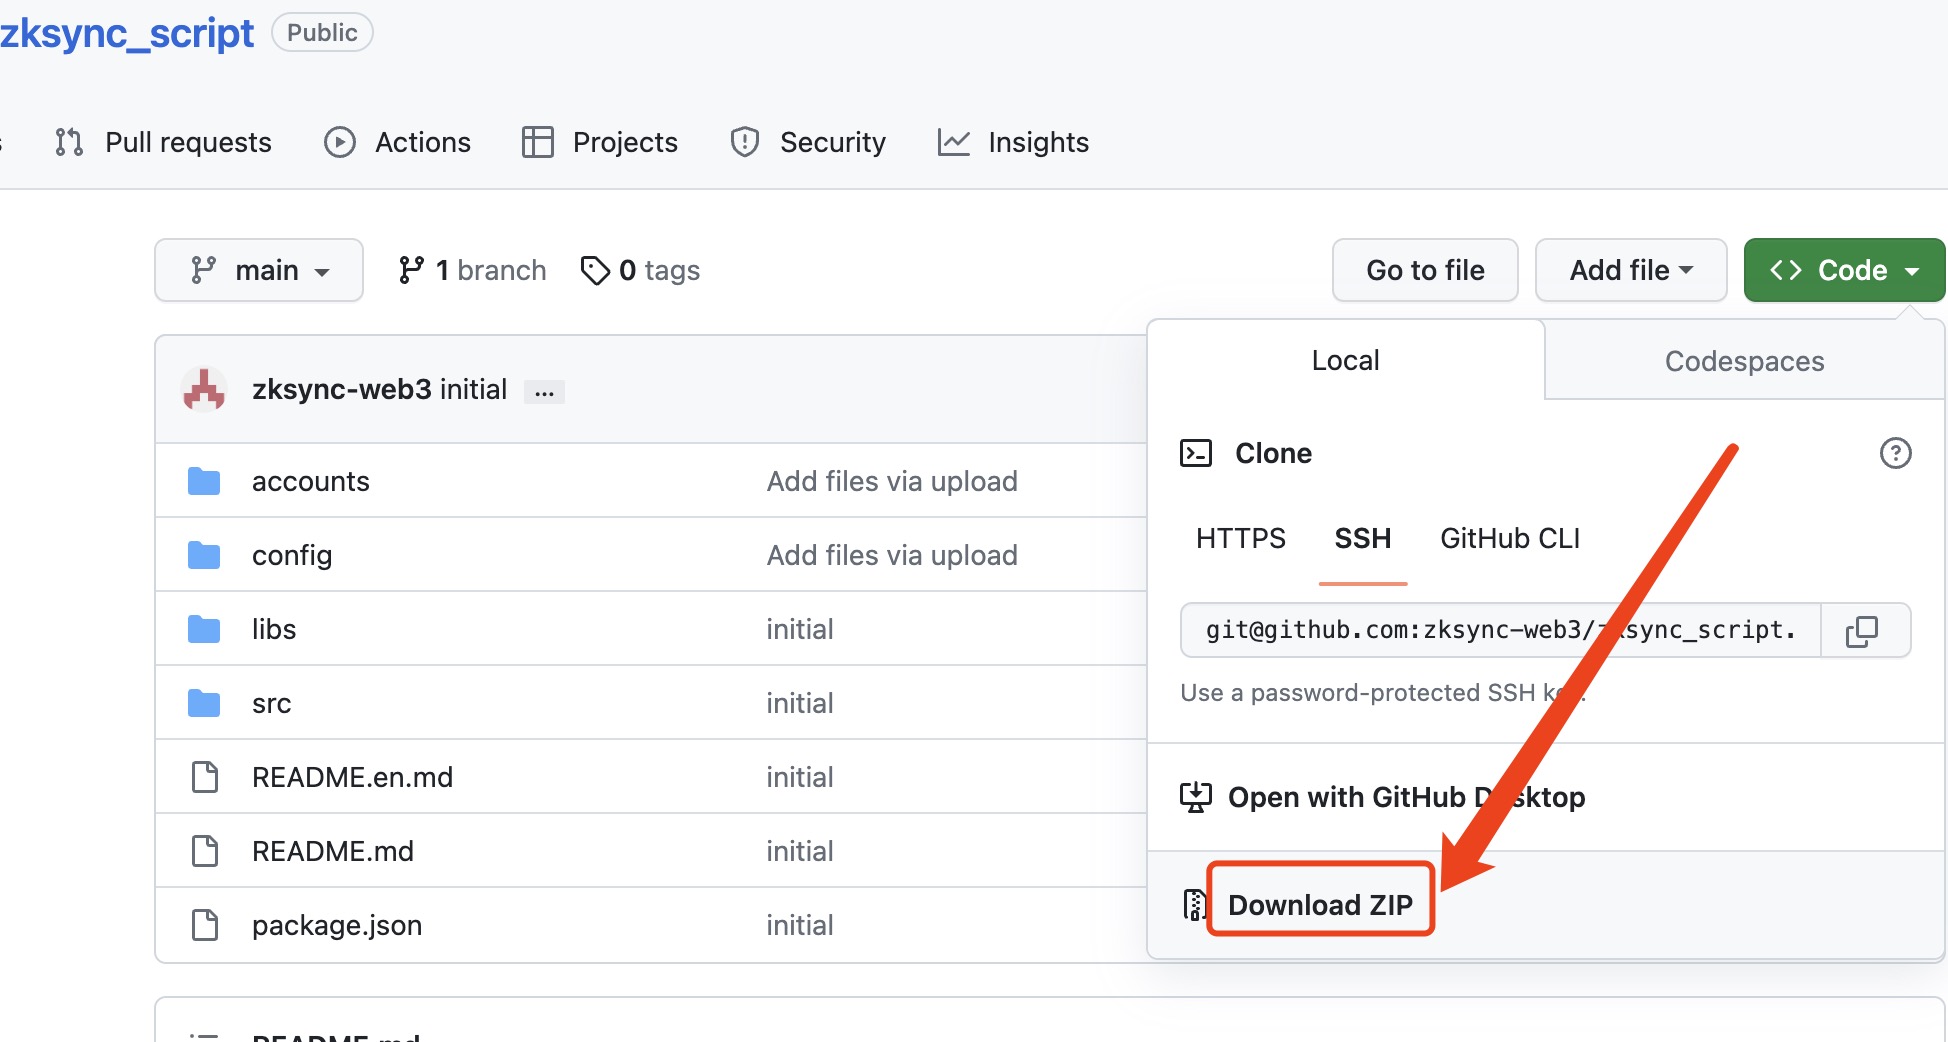The image size is (1948, 1042).
Task: Click the Actions play-circle icon
Action: (340, 142)
